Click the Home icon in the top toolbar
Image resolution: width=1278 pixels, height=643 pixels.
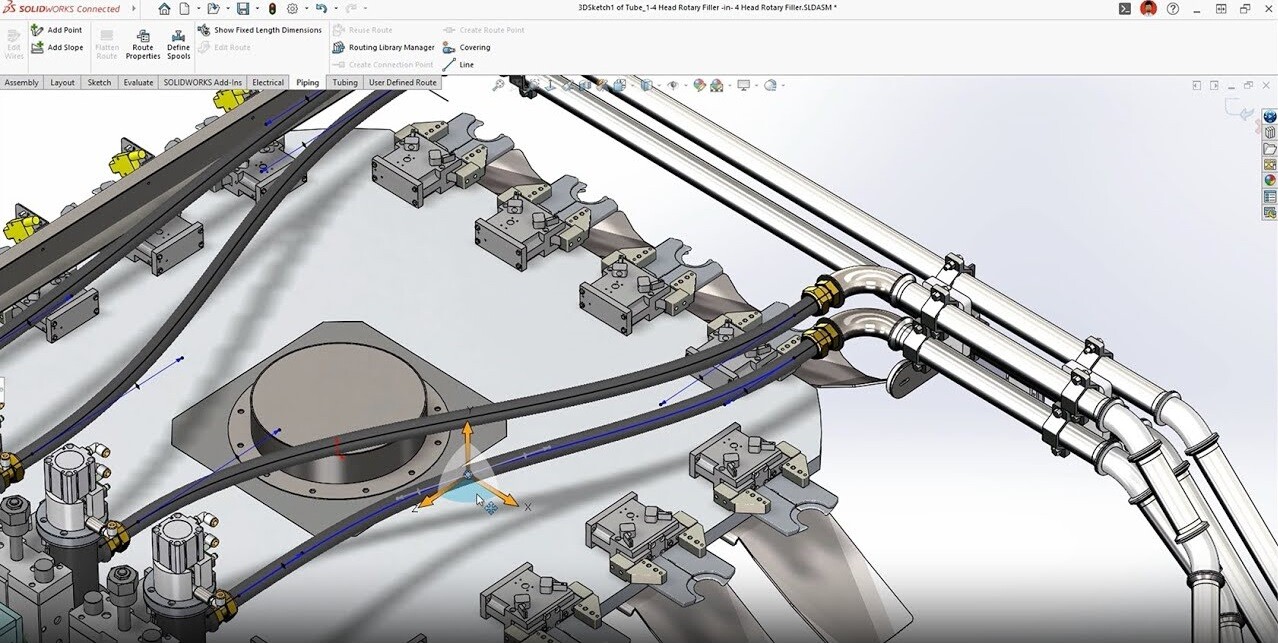[x=164, y=8]
